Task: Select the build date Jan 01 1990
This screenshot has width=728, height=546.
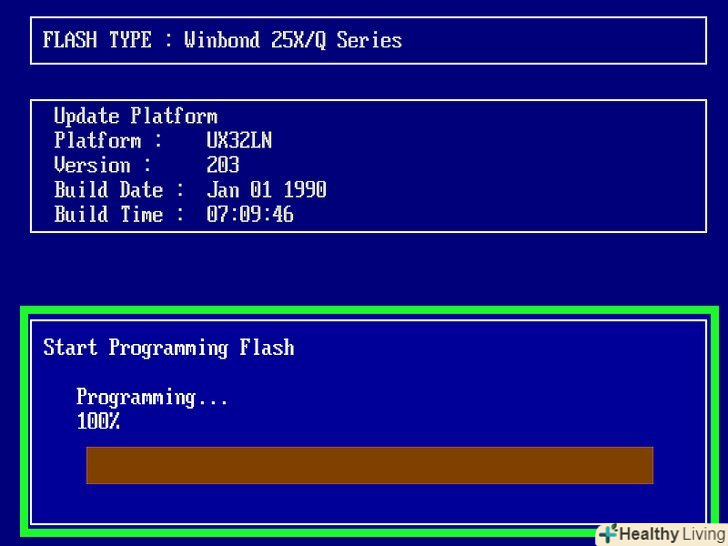Action: pyautogui.click(x=266, y=189)
